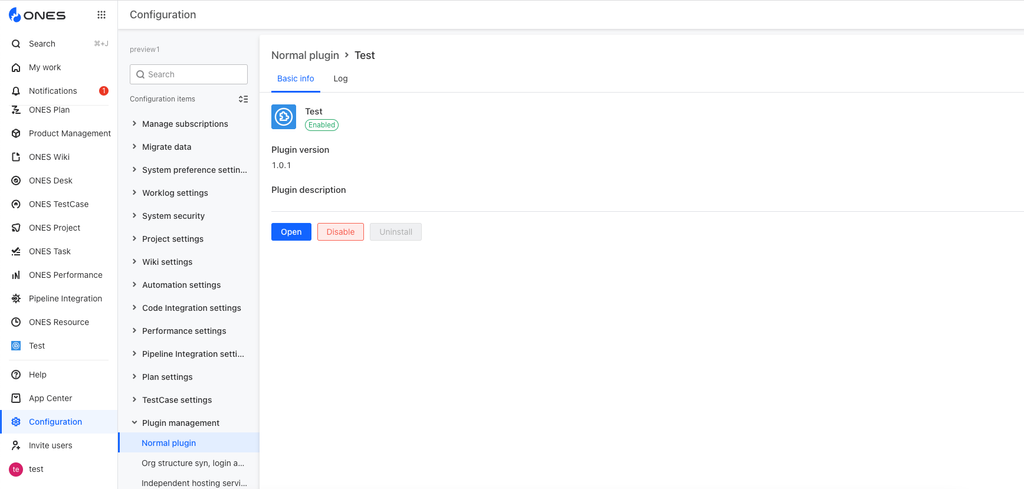Click the Configuration items label
The height and width of the screenshot is (489, 1024).
click(x=162, y=99)
